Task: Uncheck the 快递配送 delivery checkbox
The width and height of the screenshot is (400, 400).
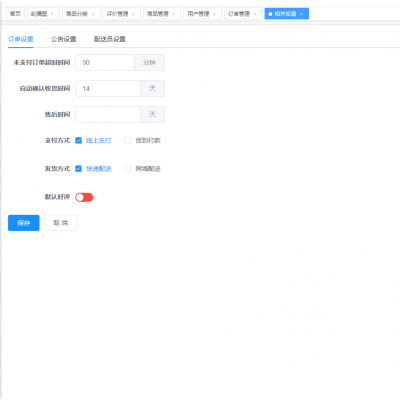Action: point(78,169)
